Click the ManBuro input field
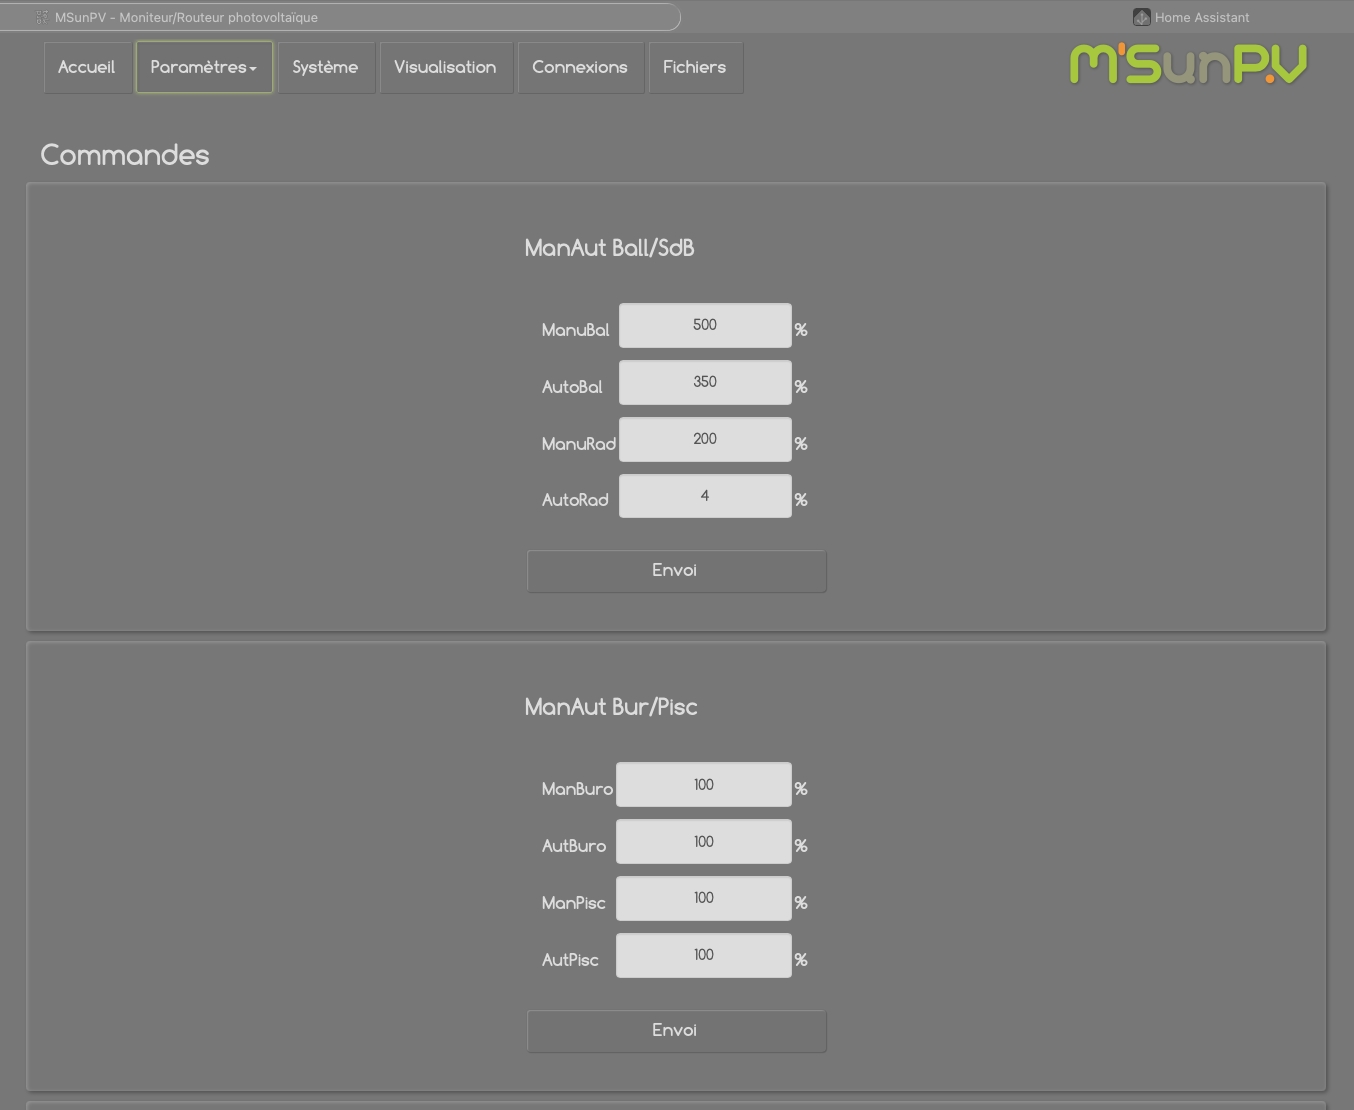 click(704, 785)
